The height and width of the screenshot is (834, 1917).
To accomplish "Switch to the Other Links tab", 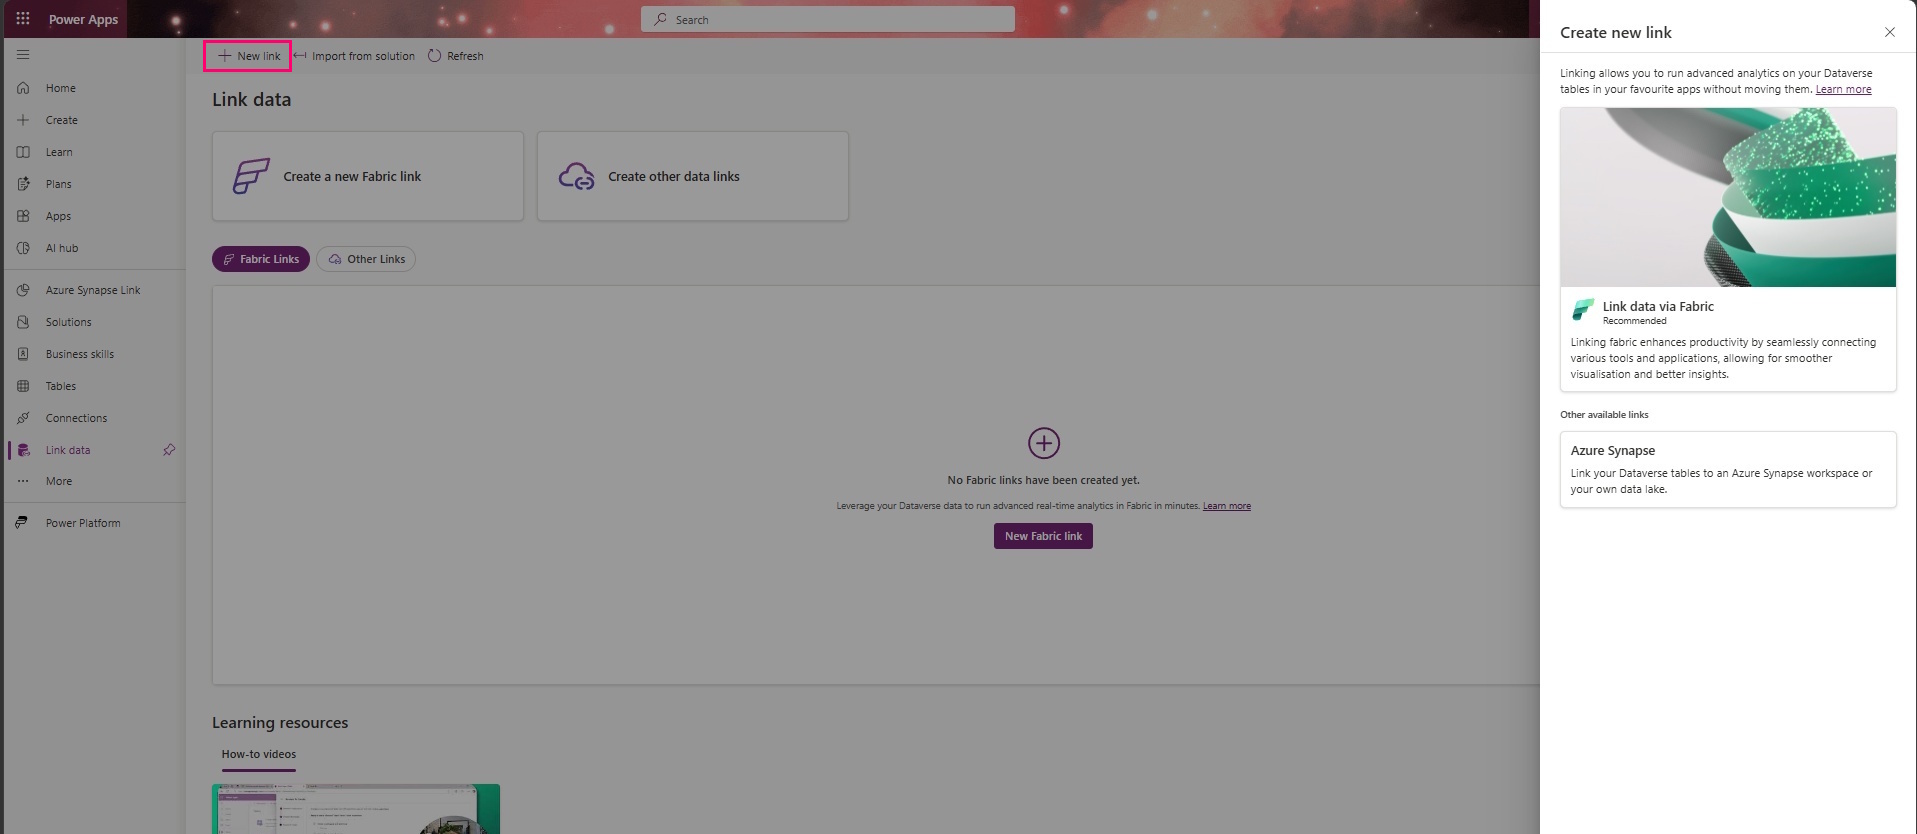I will [366, 259].
